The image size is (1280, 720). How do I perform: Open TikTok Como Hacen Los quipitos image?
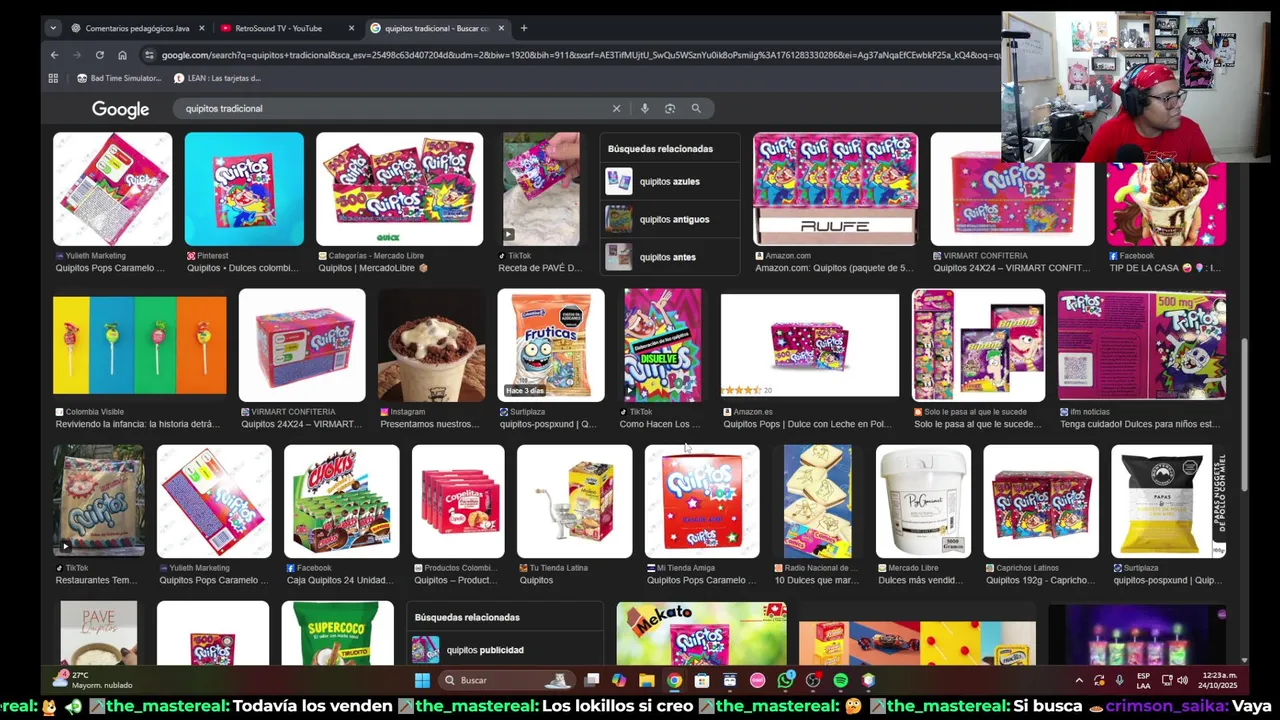[662, 345]
